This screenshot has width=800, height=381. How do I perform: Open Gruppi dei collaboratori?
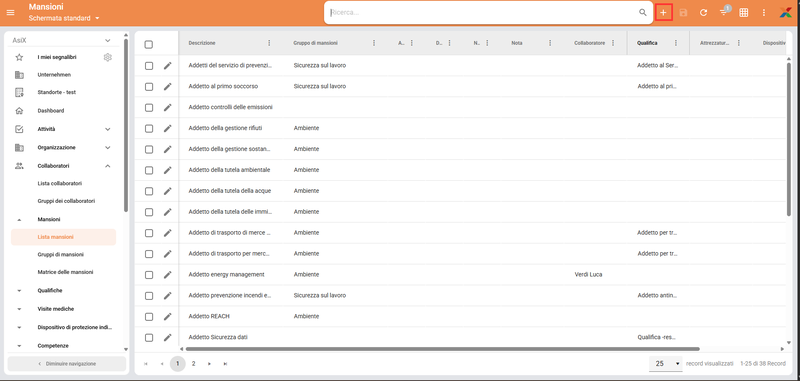(66, 201)
